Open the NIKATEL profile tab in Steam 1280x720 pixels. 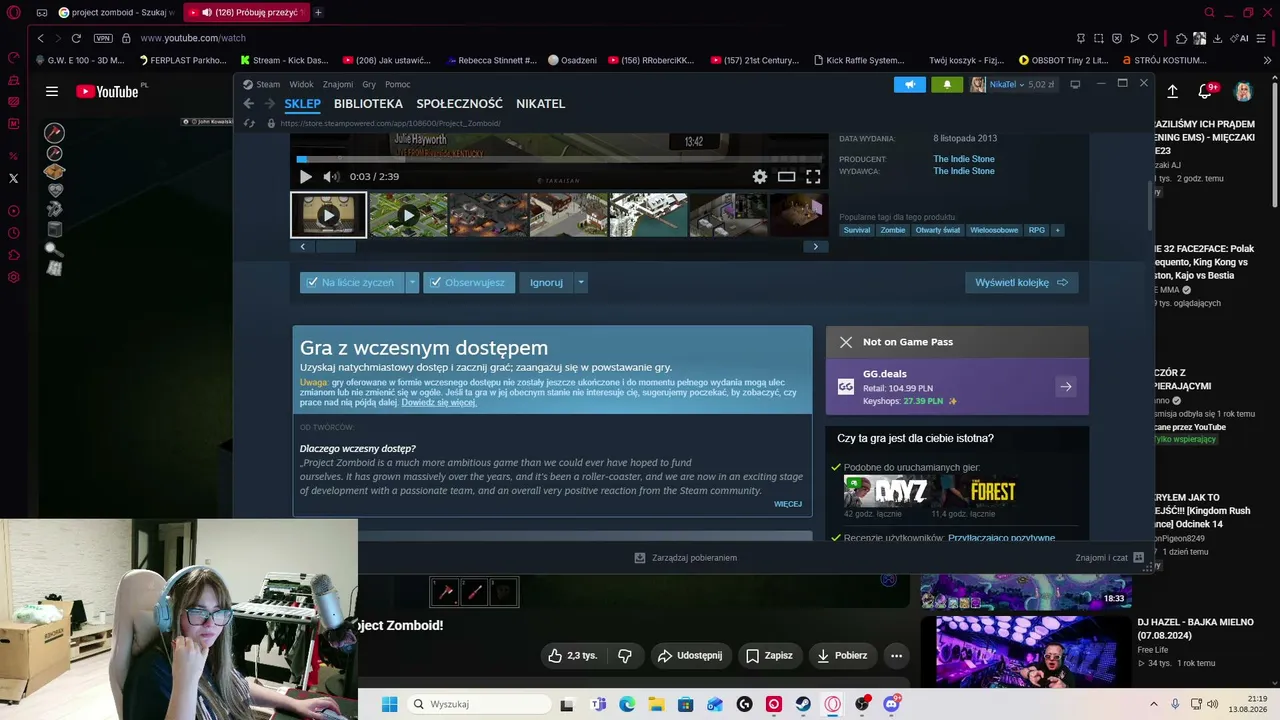(540, 104)
